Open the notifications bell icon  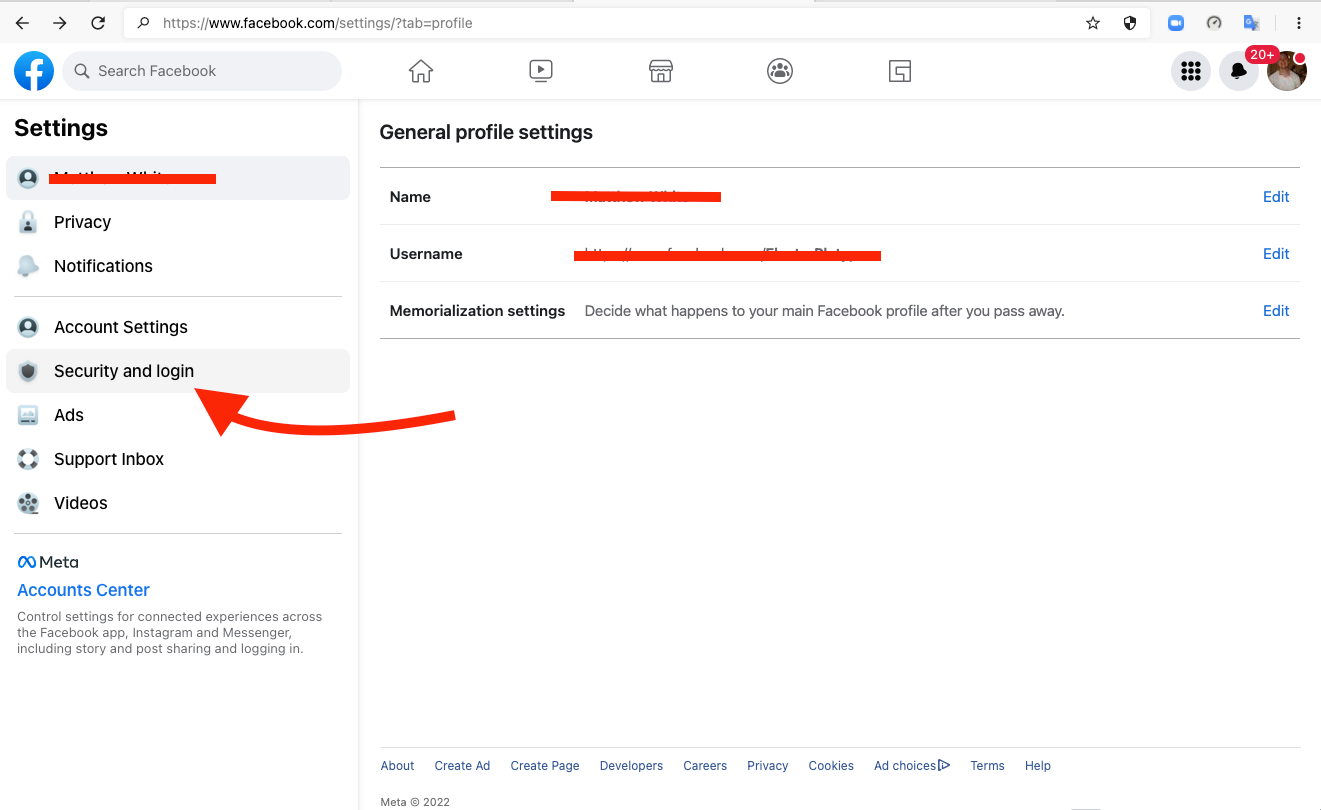pyautogui.click(x=1238, y=71)
